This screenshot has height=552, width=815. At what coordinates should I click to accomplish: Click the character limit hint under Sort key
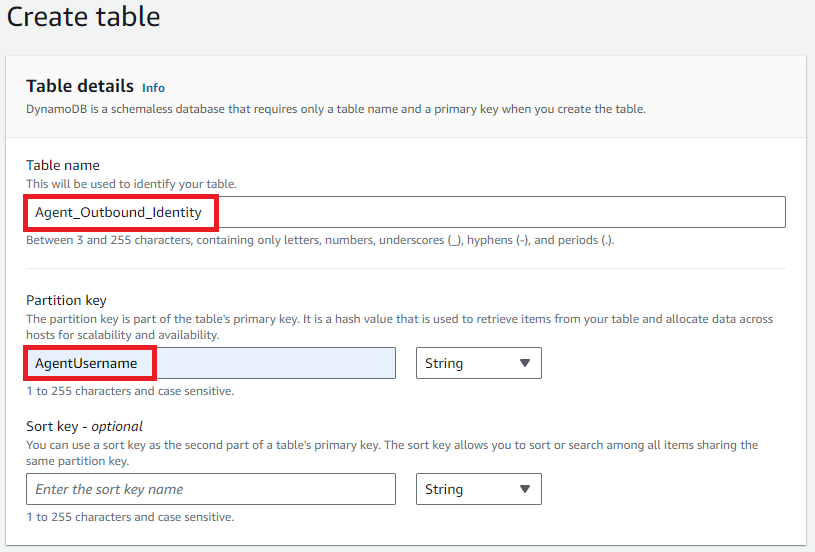click(130, 517)
